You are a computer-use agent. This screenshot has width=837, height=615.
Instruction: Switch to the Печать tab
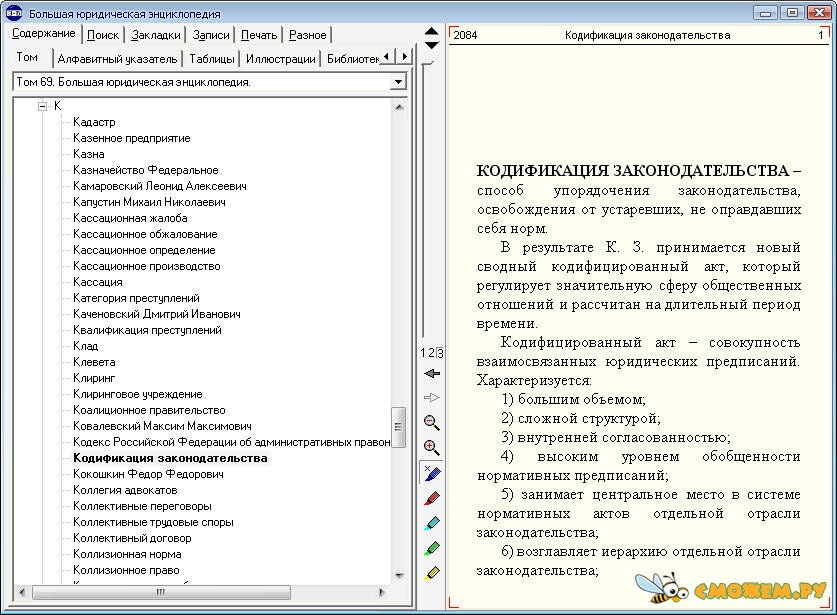[x=259, y=35]
